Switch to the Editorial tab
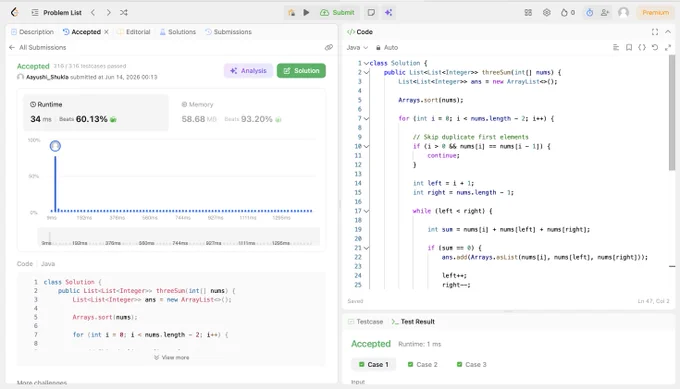 134,32
